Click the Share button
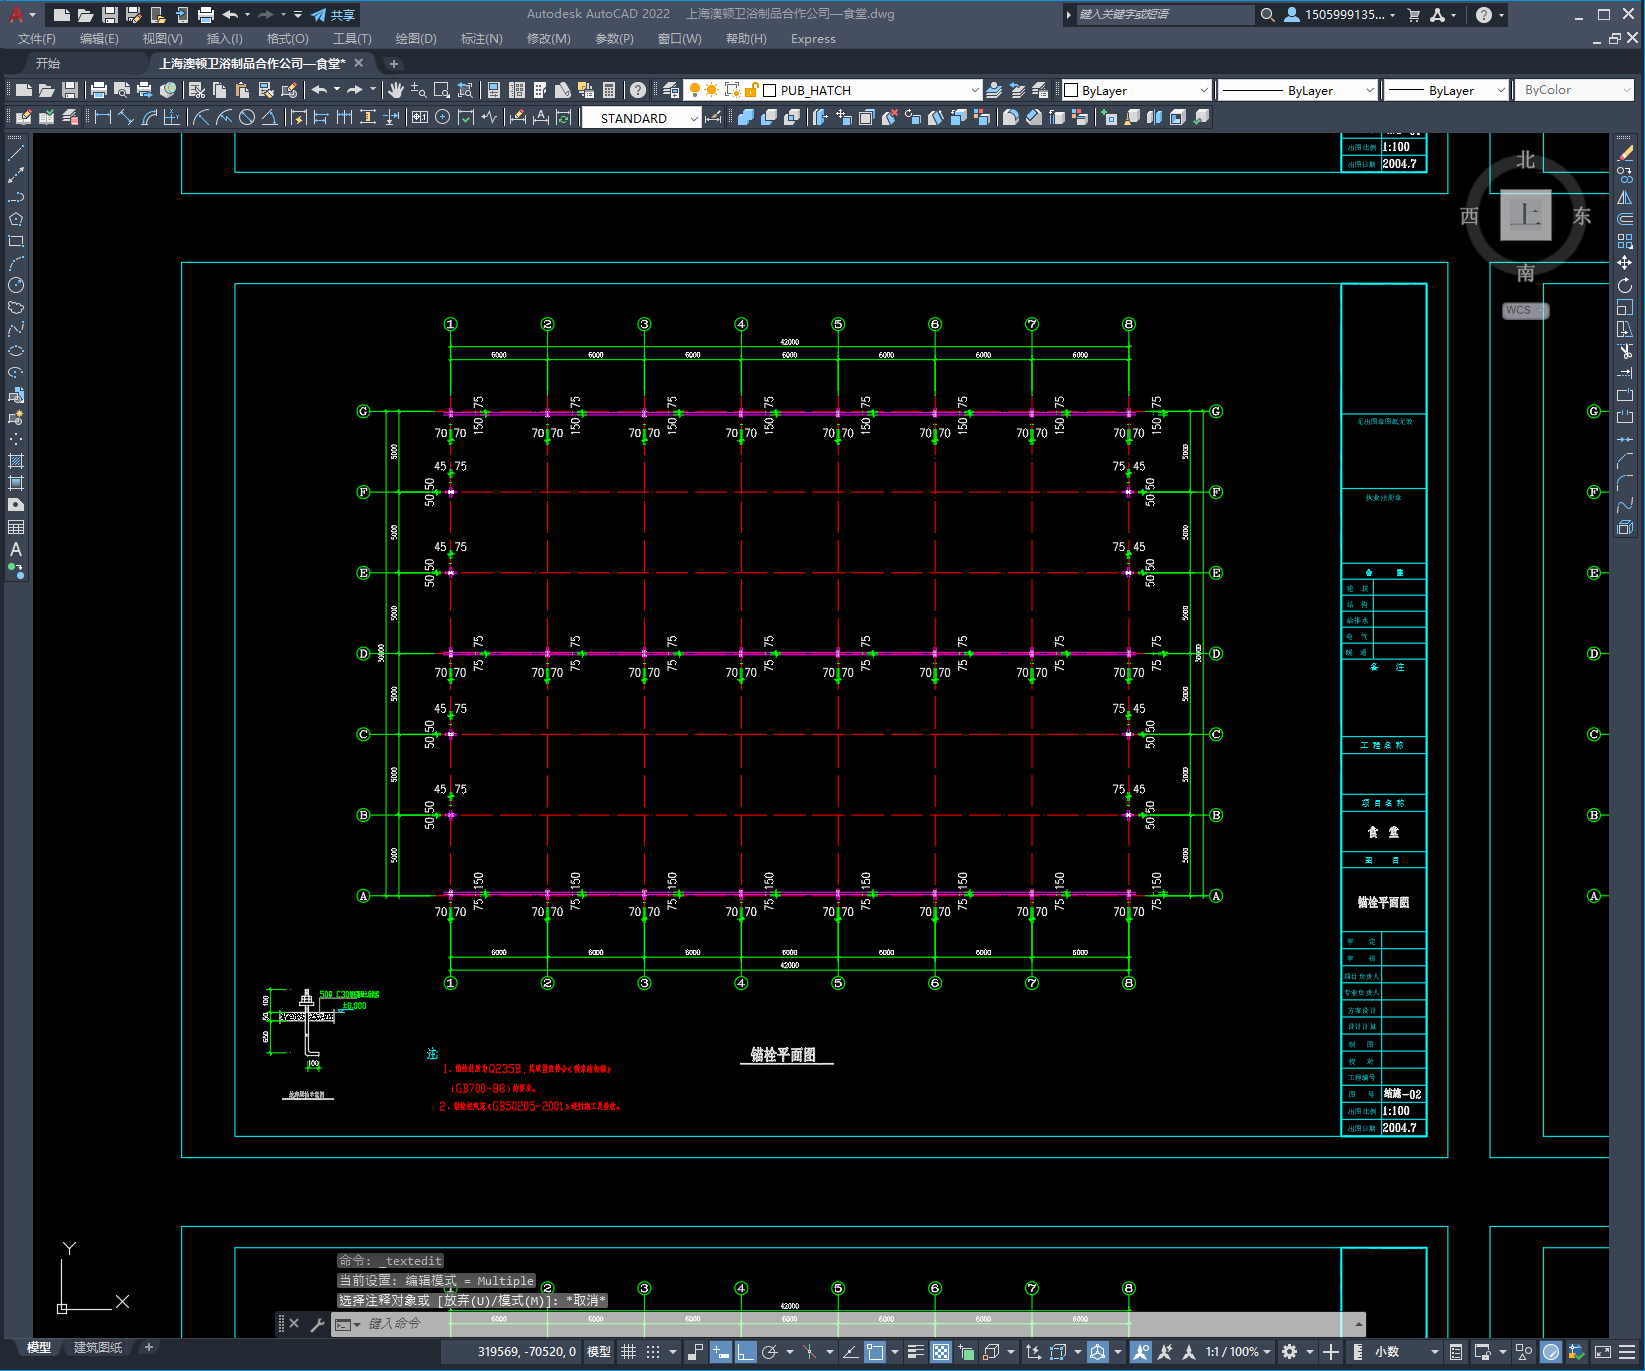This screenshot has width=1645, height=1371. 333,15
